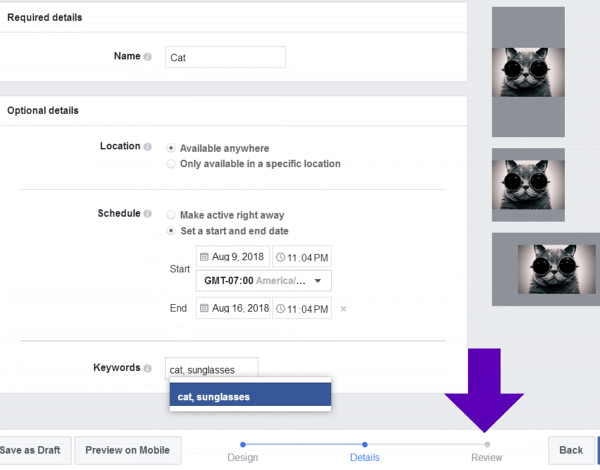The width and height of the screenshot is (600, 470).
Task: Select Set a start and end date
Action: 171,230
